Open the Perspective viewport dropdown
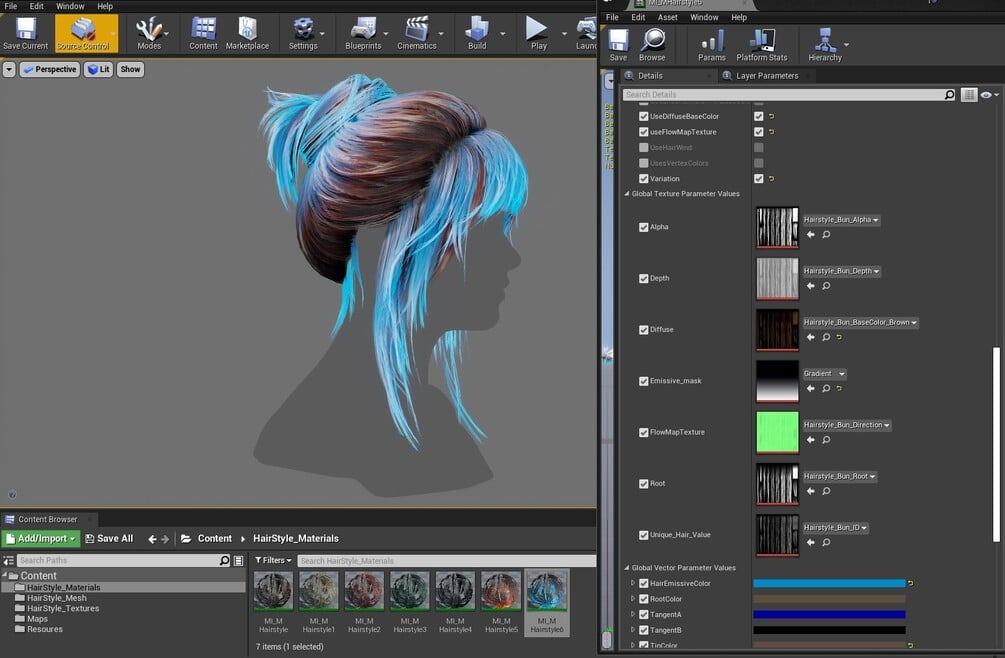1005x658 pixels. tap(50, 69)
